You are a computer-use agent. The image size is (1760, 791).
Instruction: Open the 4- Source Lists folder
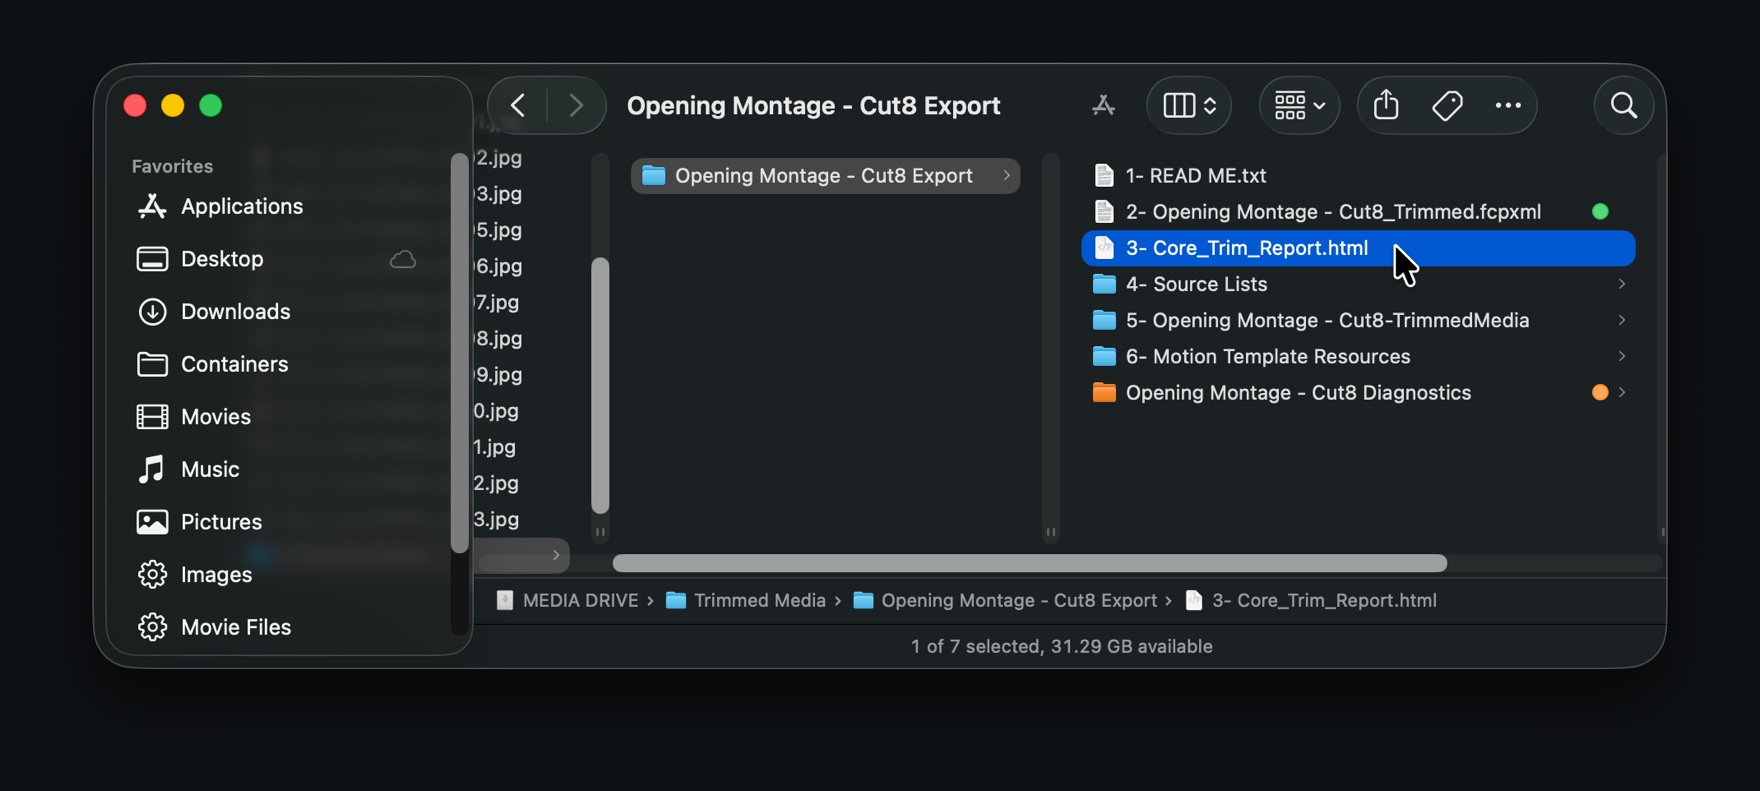click(x=1358, y=284)
